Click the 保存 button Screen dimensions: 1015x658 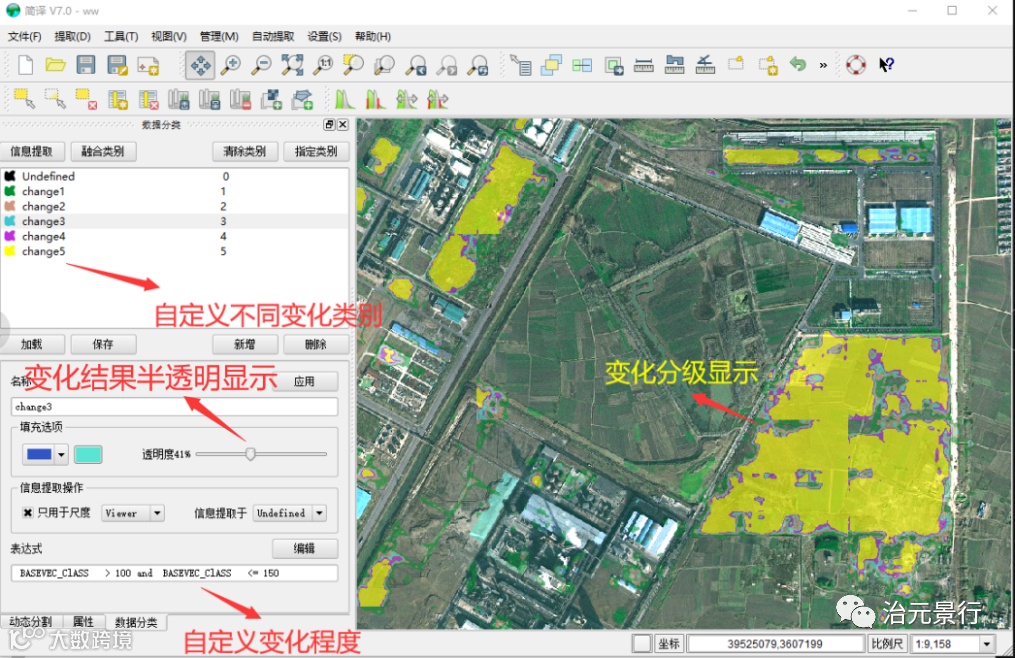103,344
